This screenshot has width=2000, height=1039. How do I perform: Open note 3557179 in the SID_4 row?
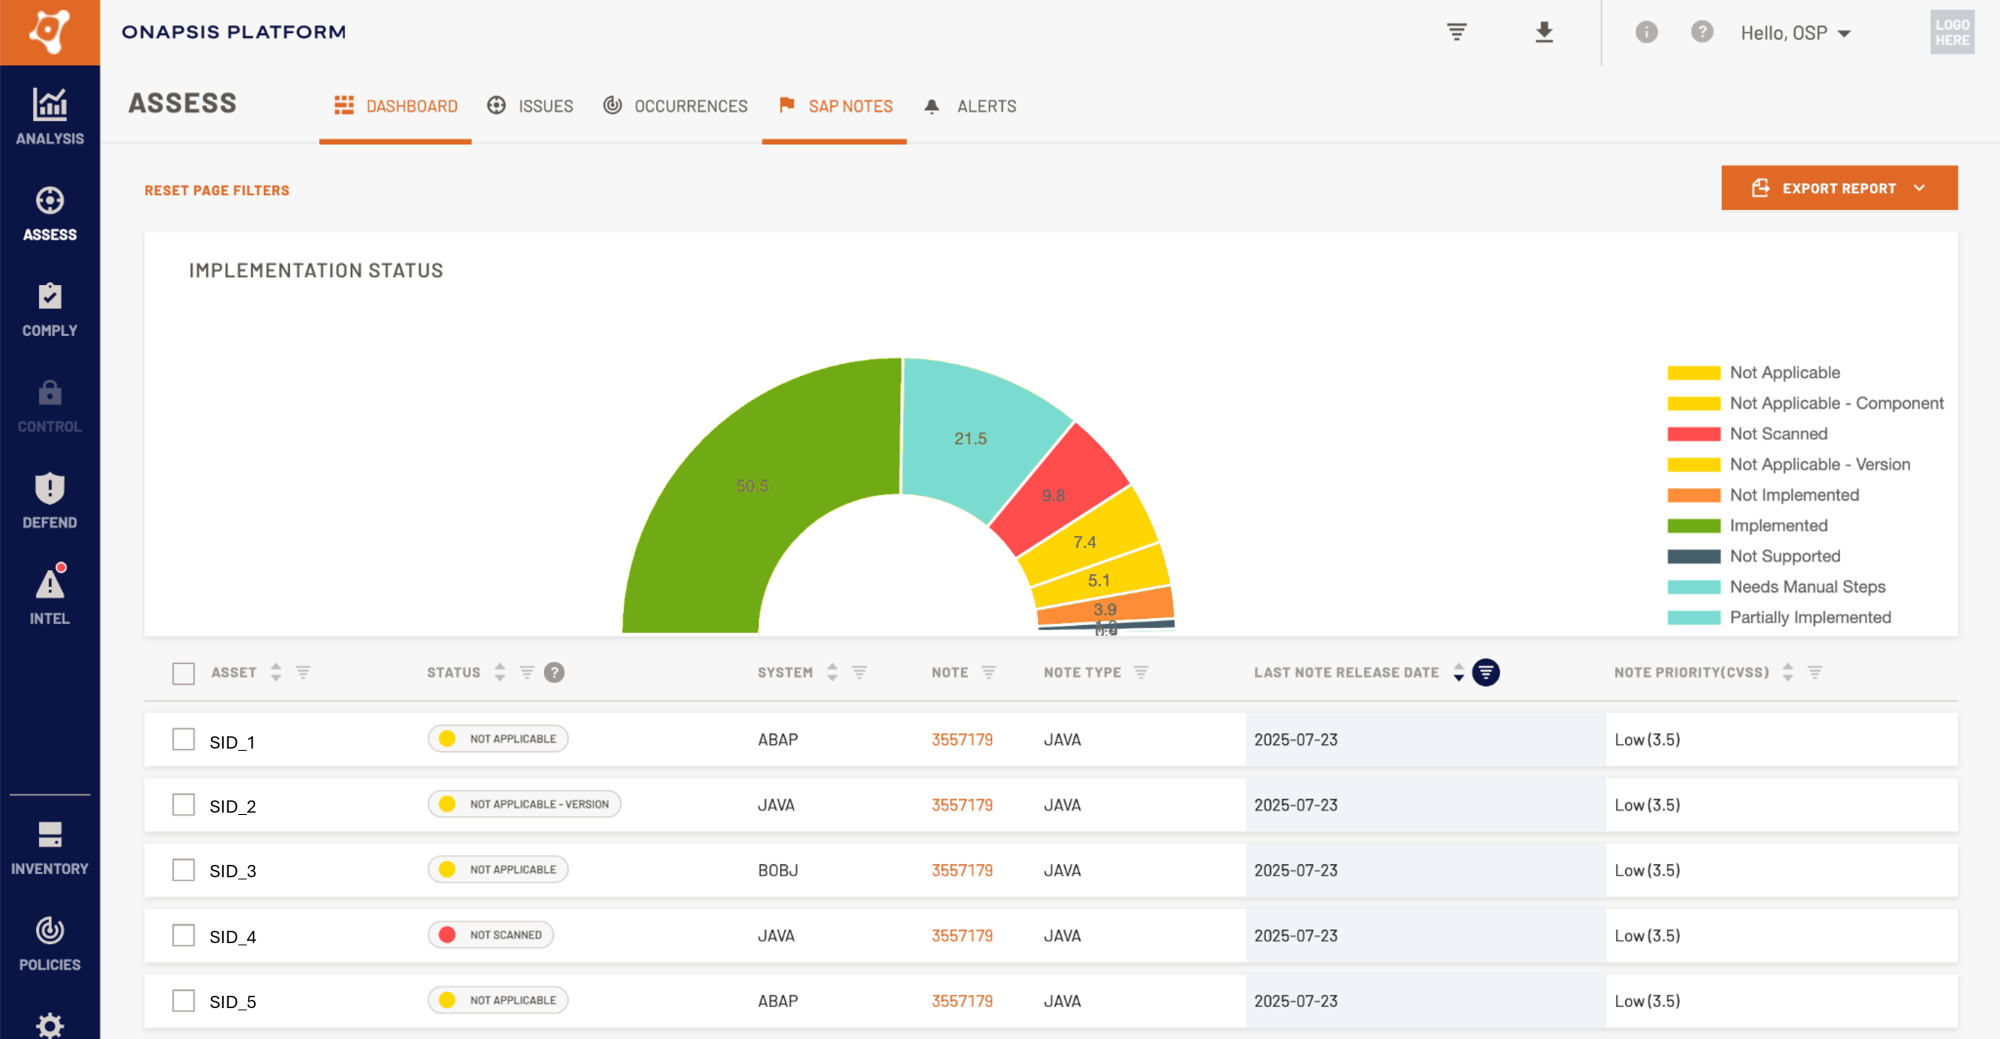tap(962, 936)
